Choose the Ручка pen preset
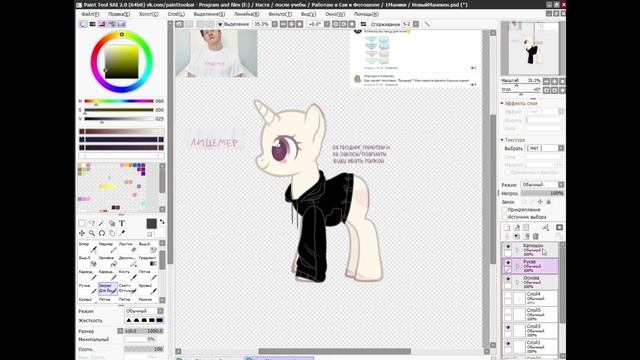Image resolution: width=640 pixels, height=360 pixels. point(88,289)
